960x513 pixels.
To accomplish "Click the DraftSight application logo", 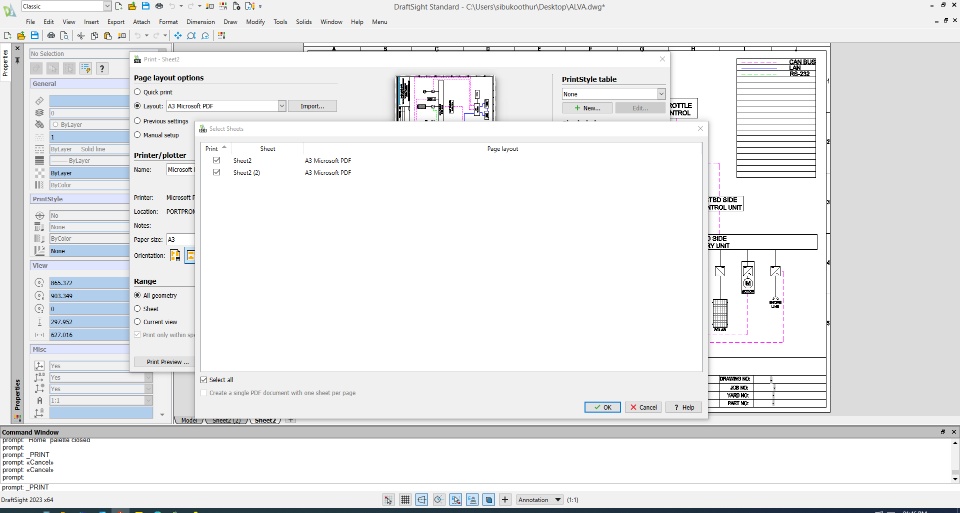I will (x=9, y=10).
